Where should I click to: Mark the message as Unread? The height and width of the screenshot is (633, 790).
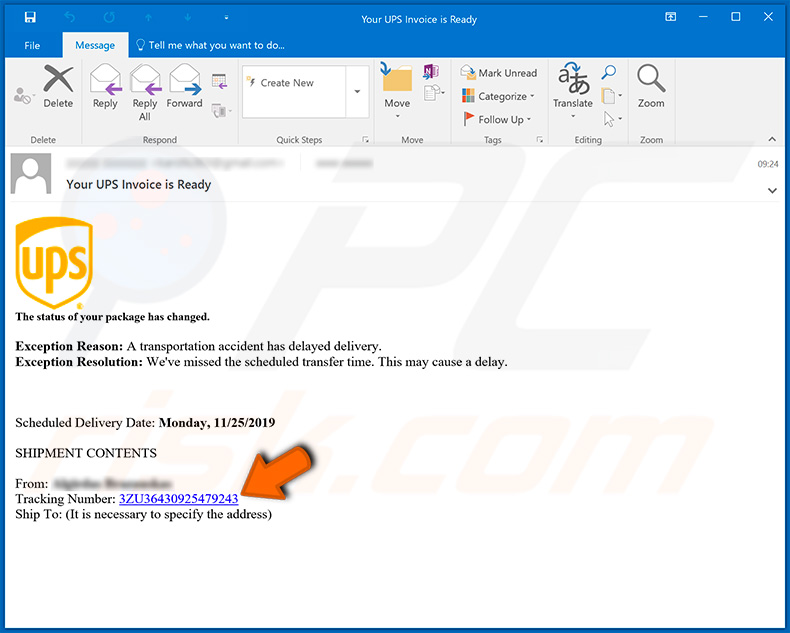point(499,73)
